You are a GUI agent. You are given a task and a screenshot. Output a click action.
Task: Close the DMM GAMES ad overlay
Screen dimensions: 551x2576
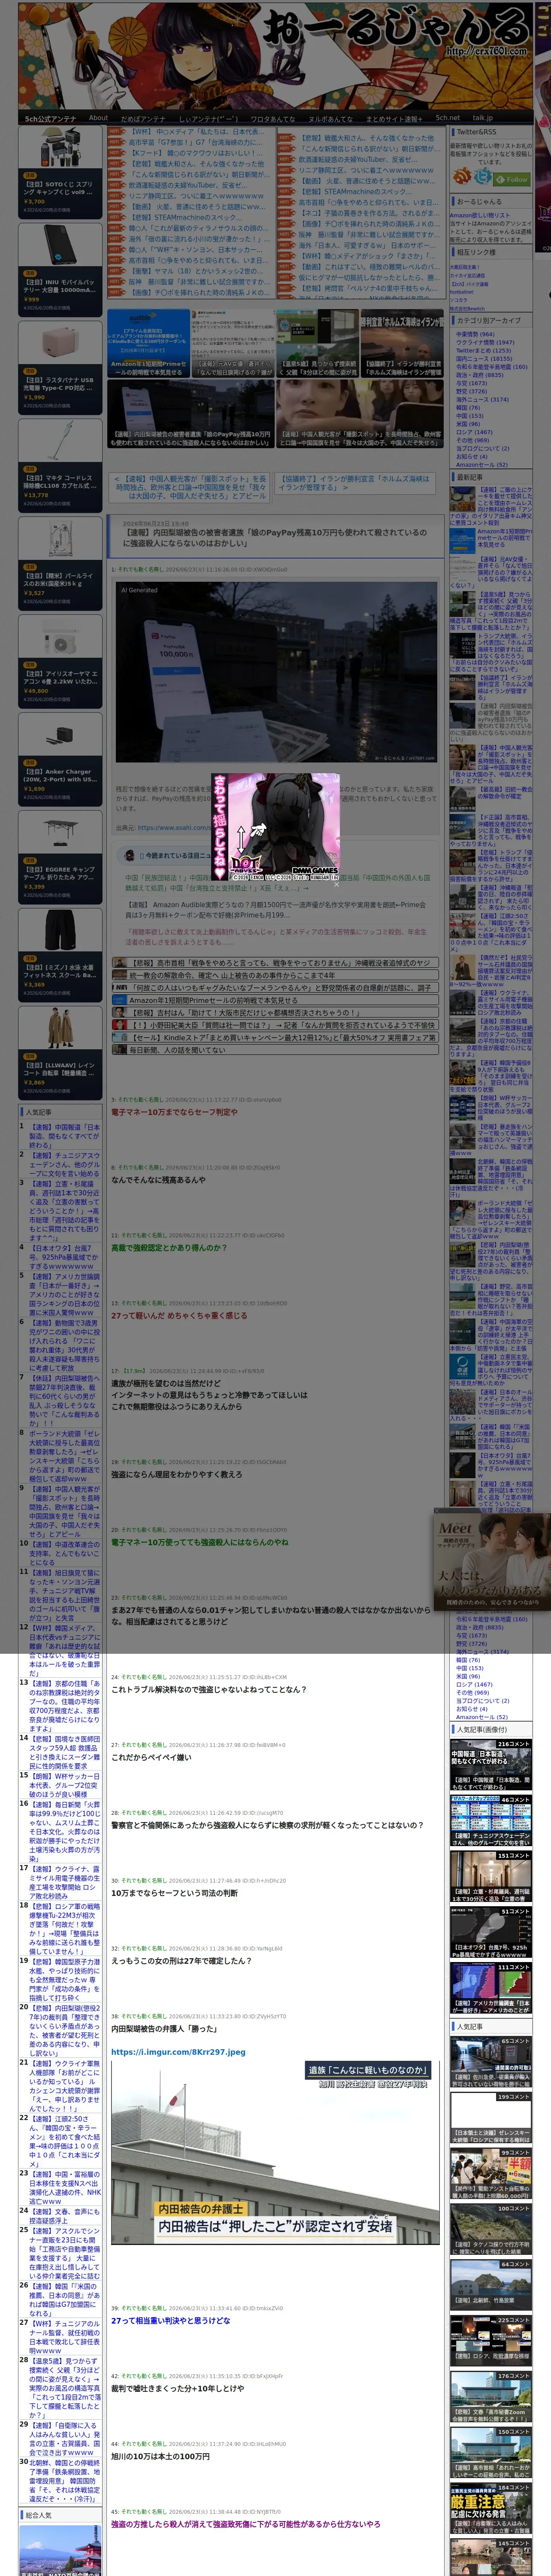pyautogui.click(x=336, y=884)
